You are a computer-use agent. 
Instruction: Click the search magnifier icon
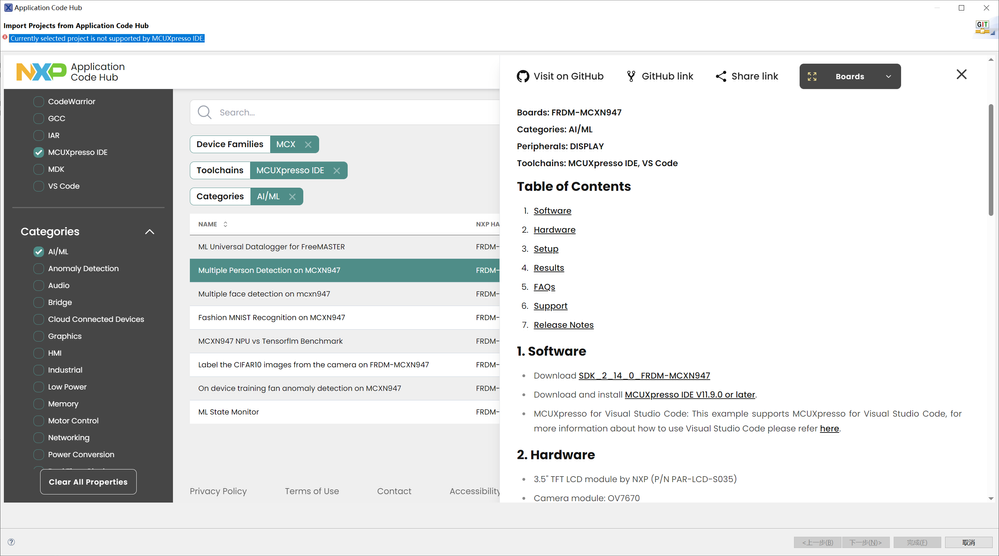tap(204, 113)
